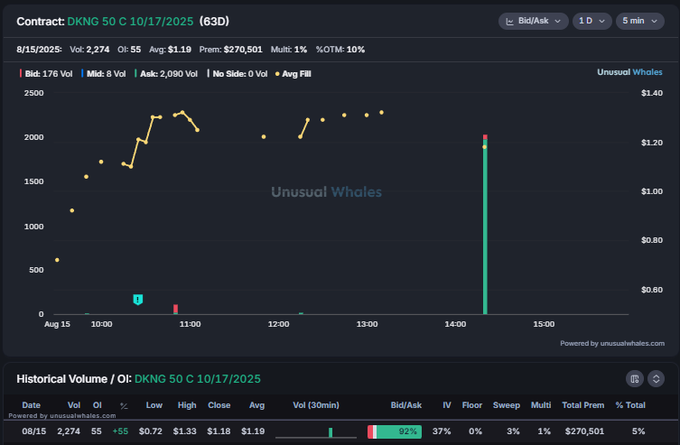Click the avg fill dot at chart start
Image resolution: width=680 pixels, height=445 pixels.
tap(57, 260)
